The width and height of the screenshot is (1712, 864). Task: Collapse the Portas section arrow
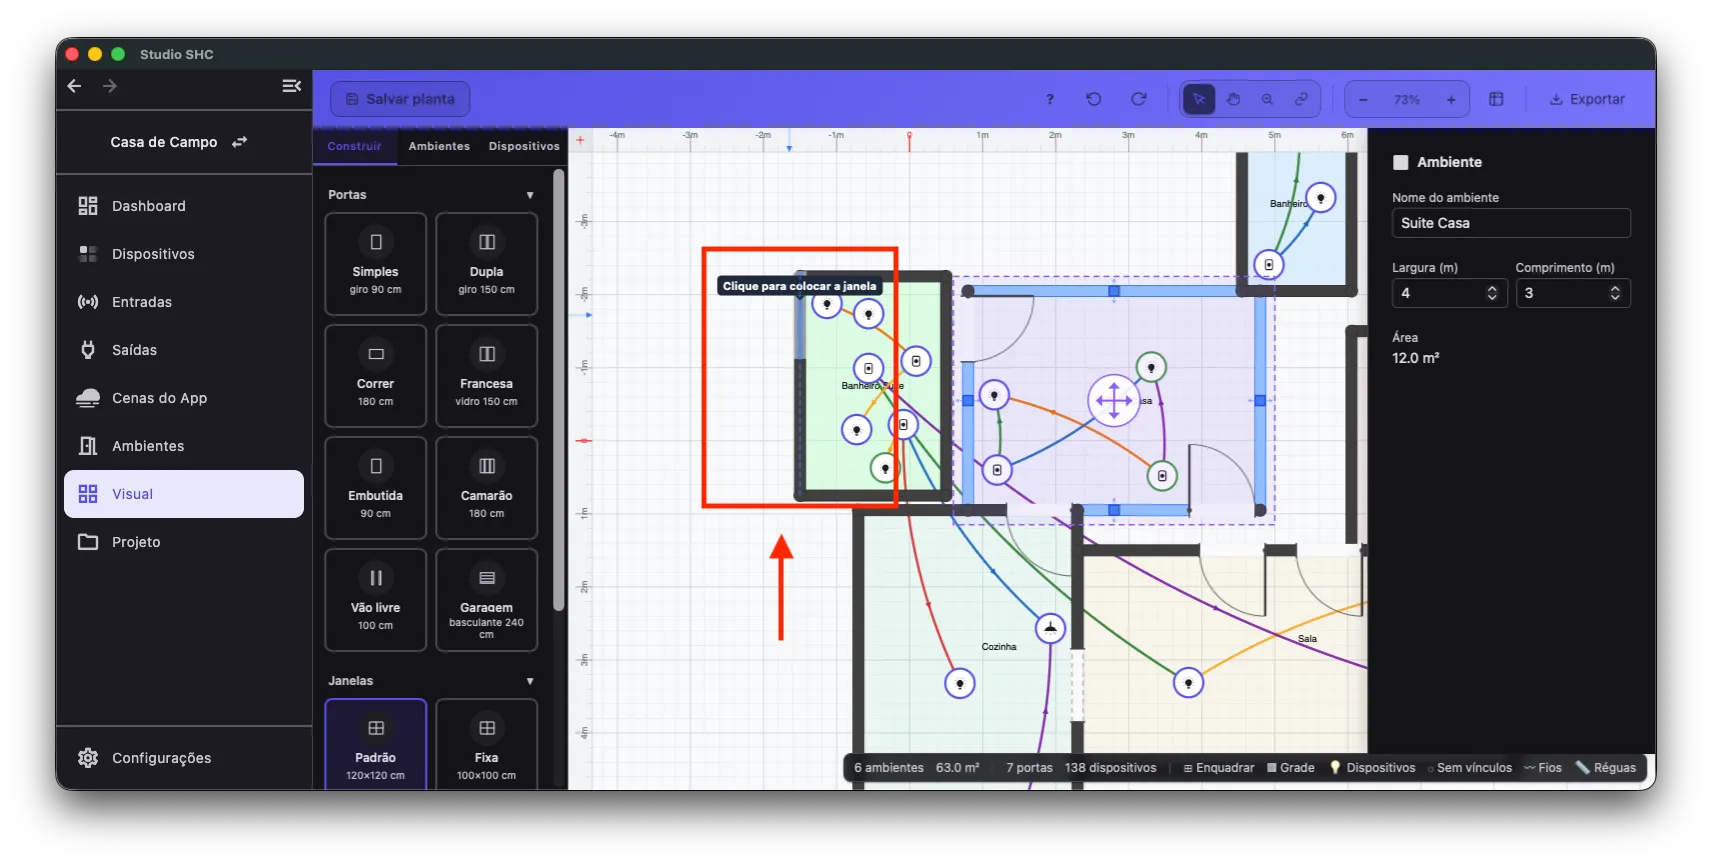click(530, 195)
